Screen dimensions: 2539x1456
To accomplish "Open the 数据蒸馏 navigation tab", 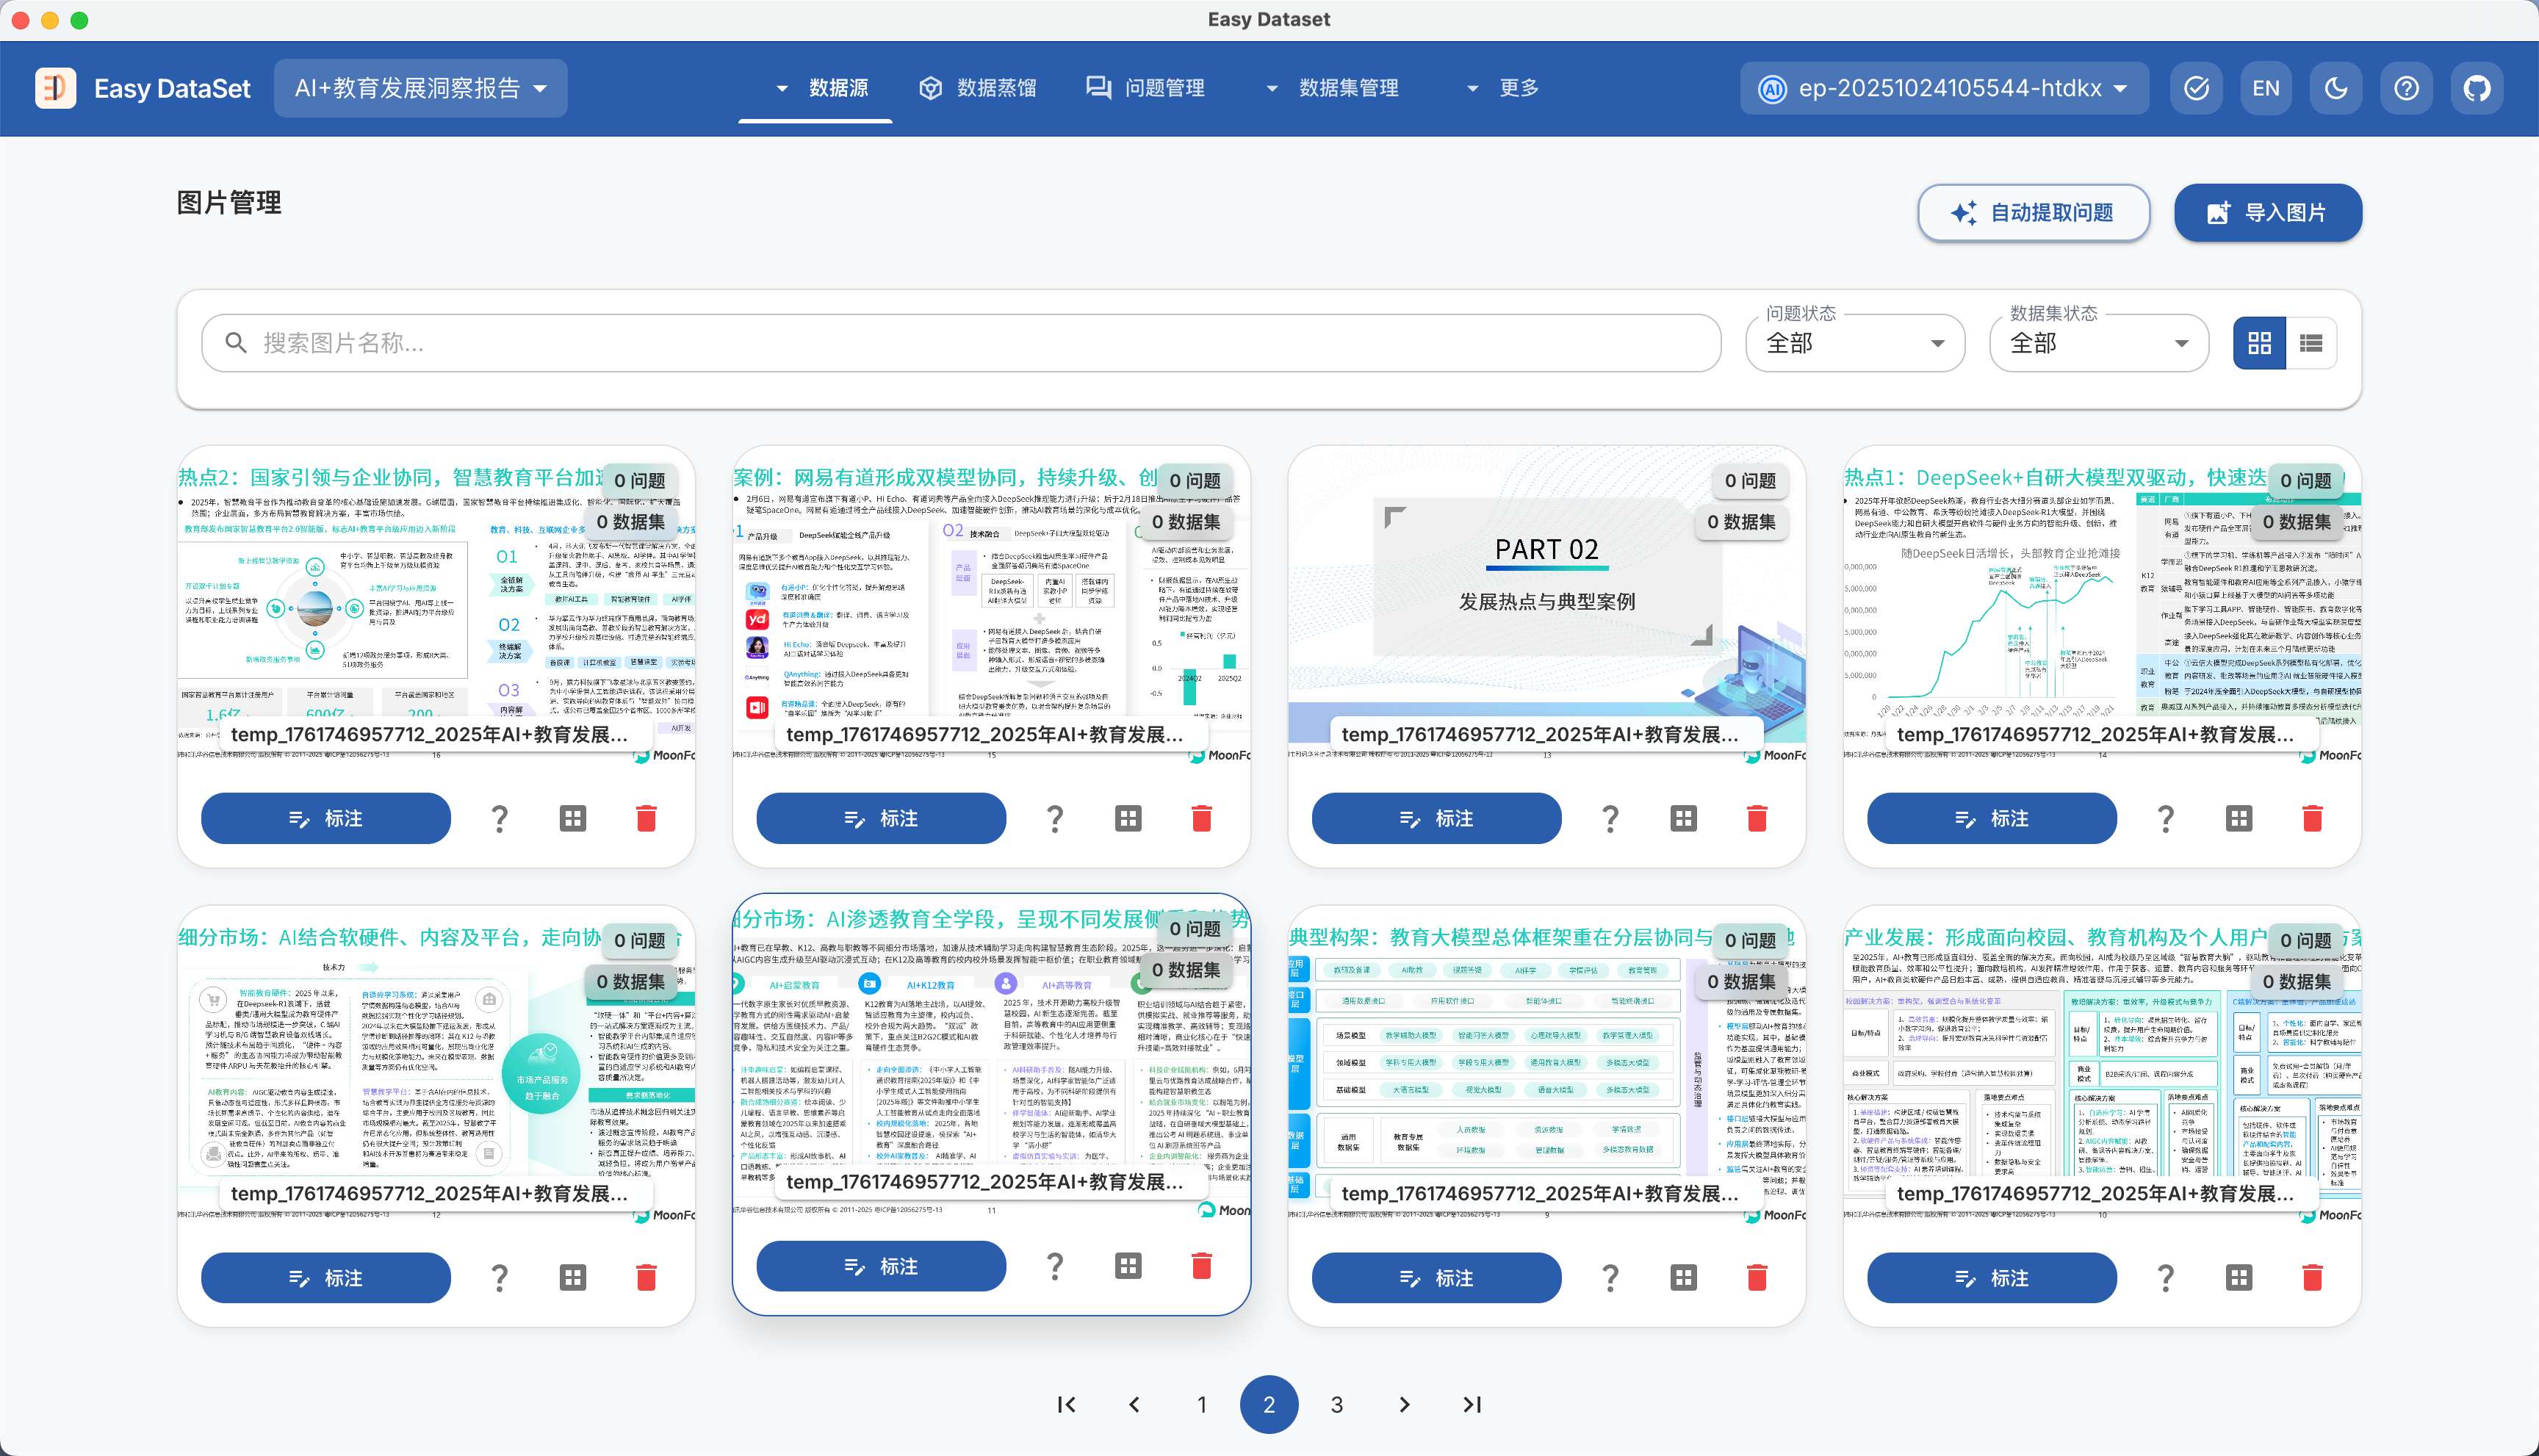I will (x=977, y=88).
